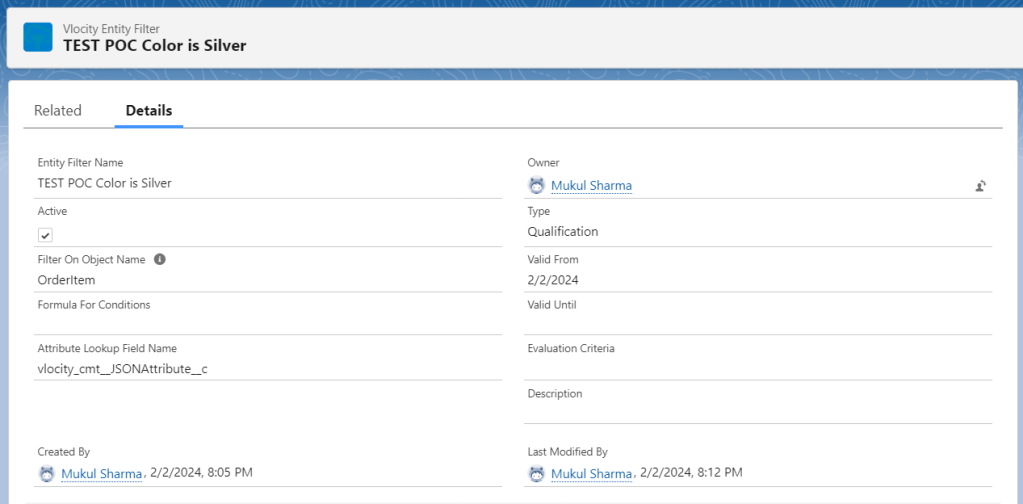Viewport: 1023px width, 504px height.
Task: Open Mukul Sharma link under Owner
Action: point(591,186)
